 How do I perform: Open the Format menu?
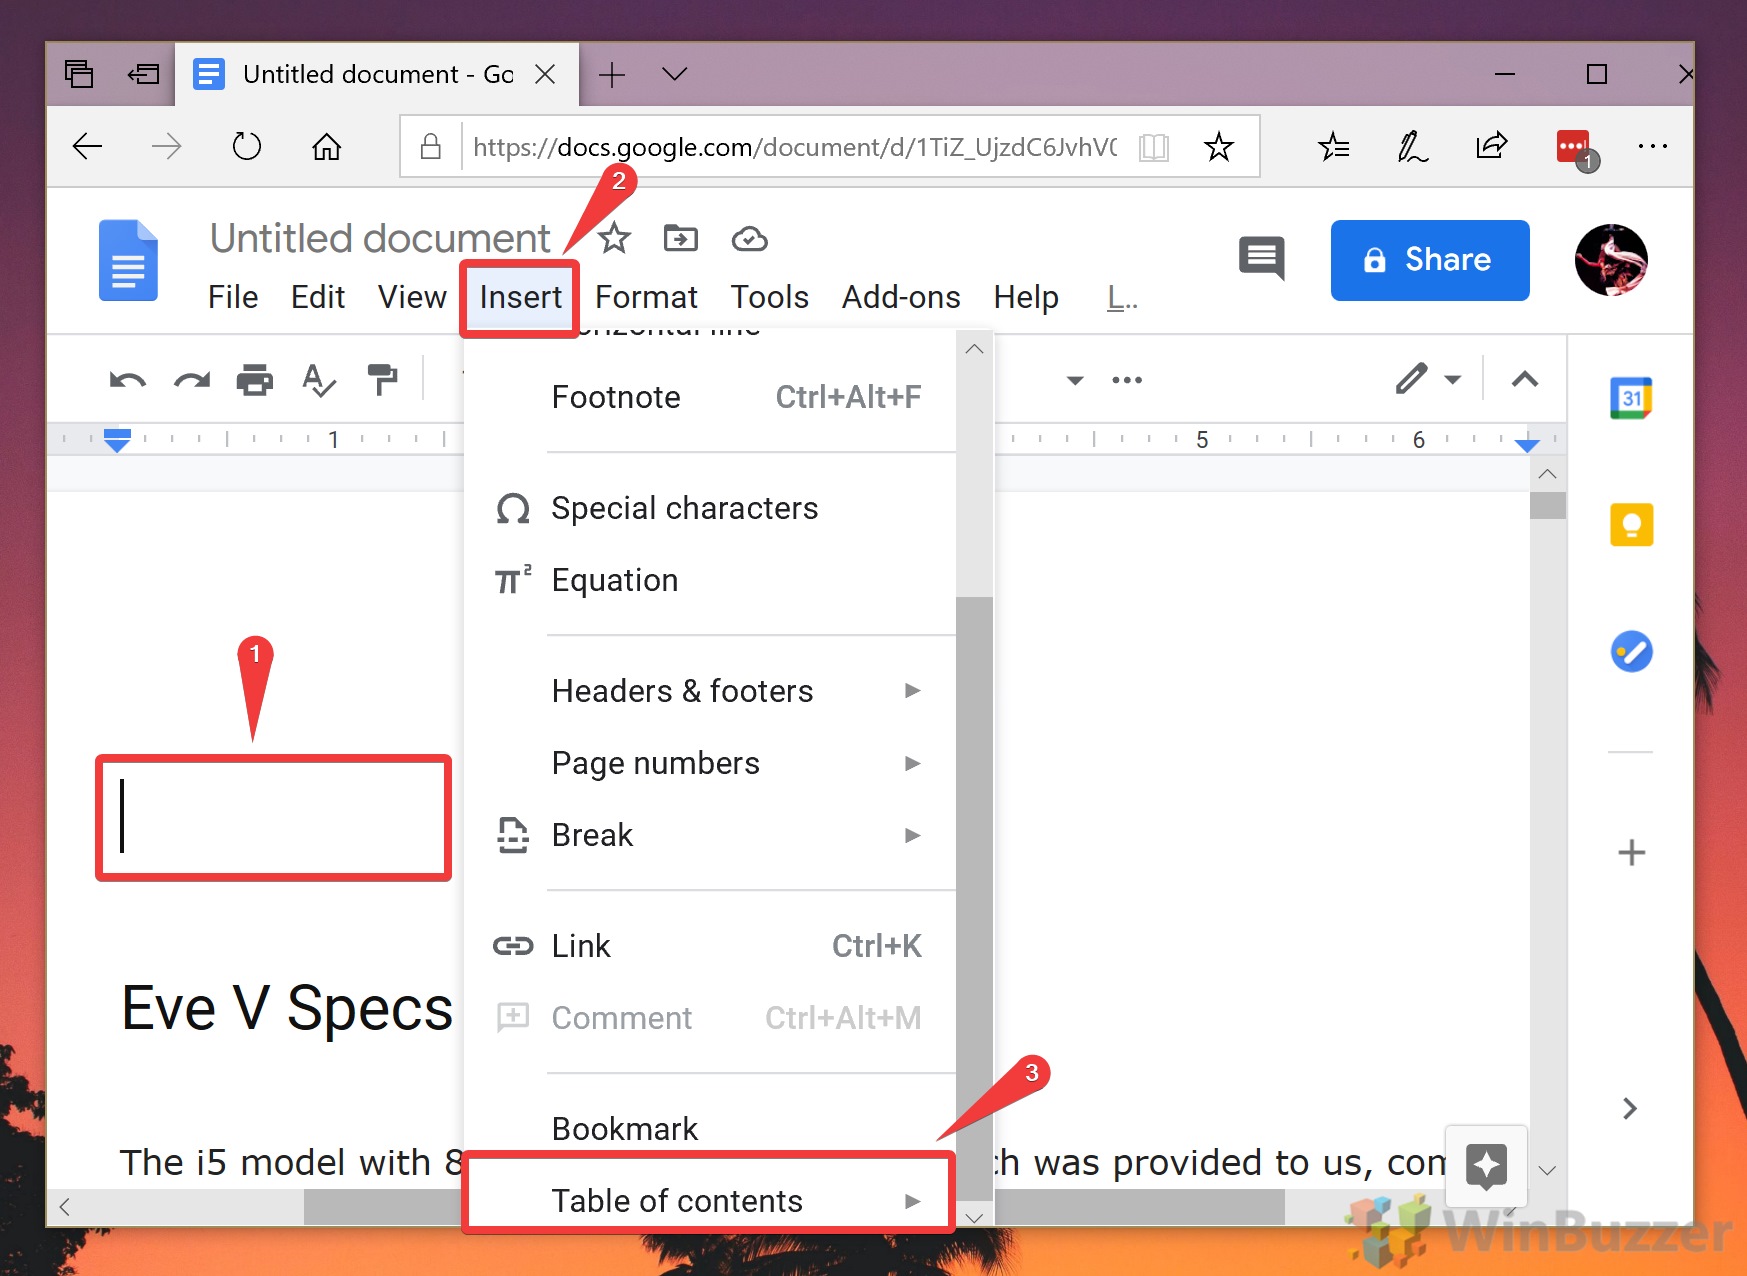pos(645,297)
